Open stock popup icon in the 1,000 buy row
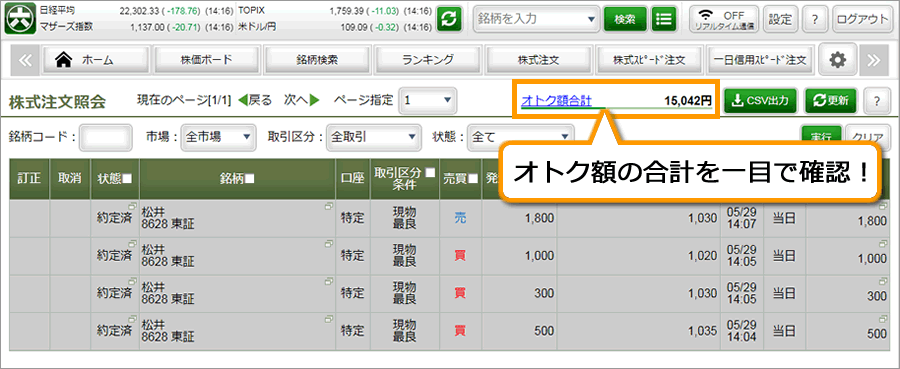 tap(329, 243)
